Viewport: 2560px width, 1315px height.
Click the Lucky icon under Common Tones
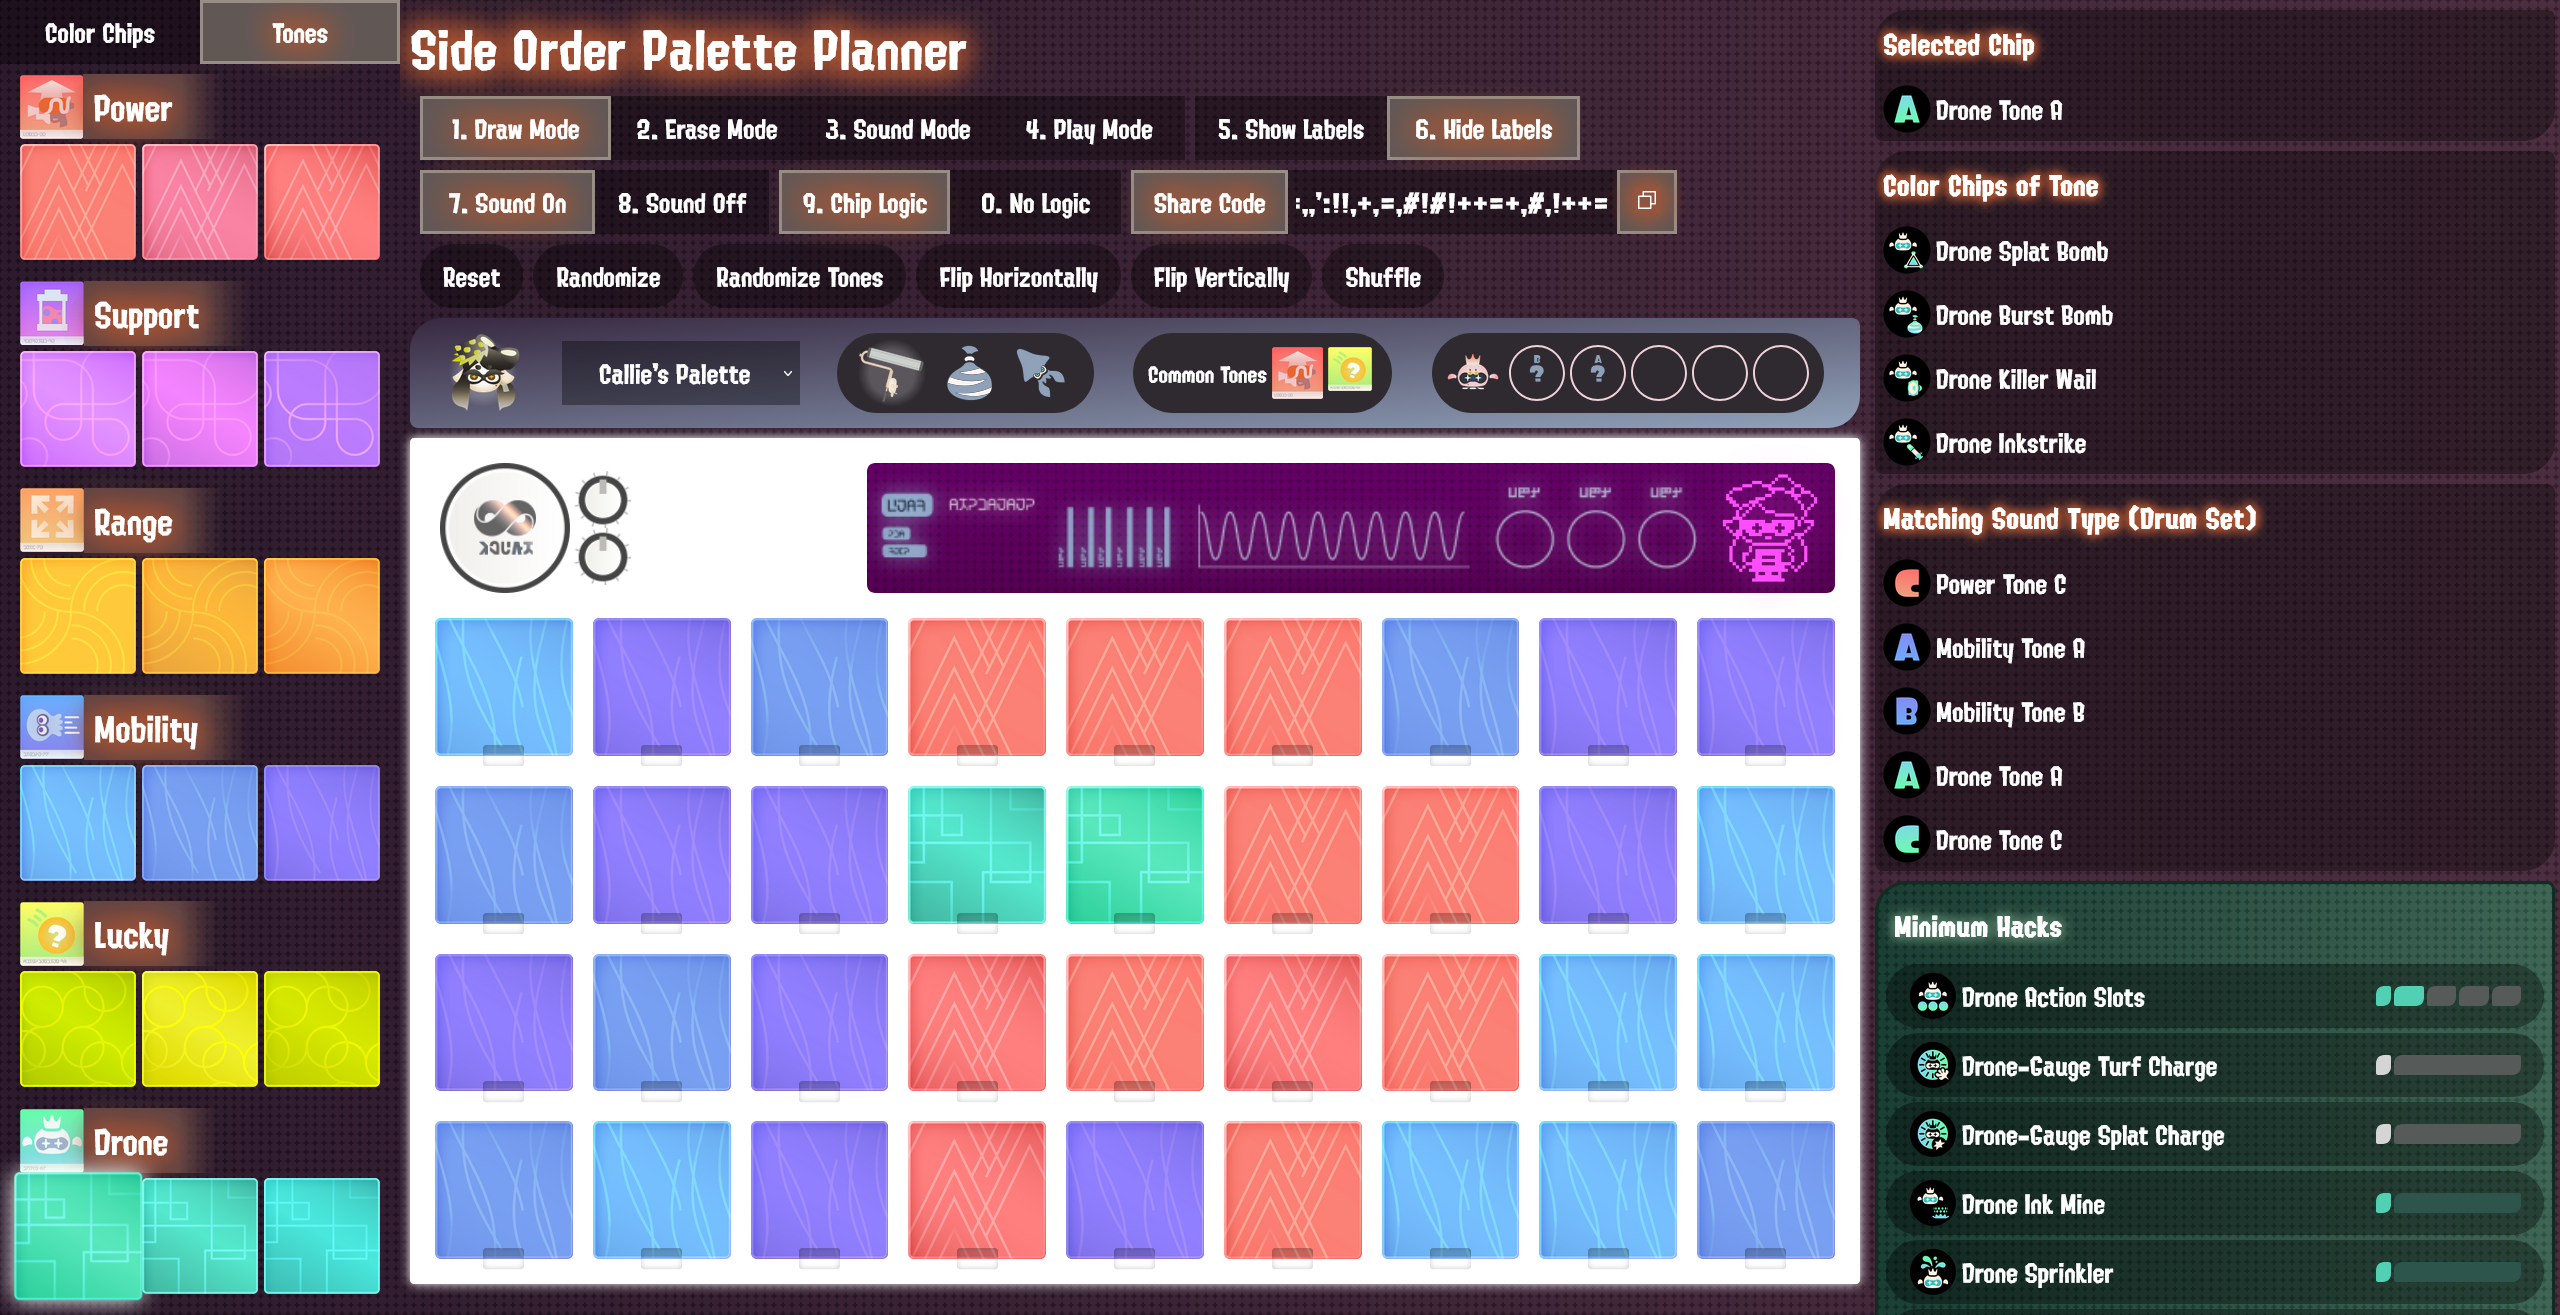pyautogui.click(x=1350, y=371)
